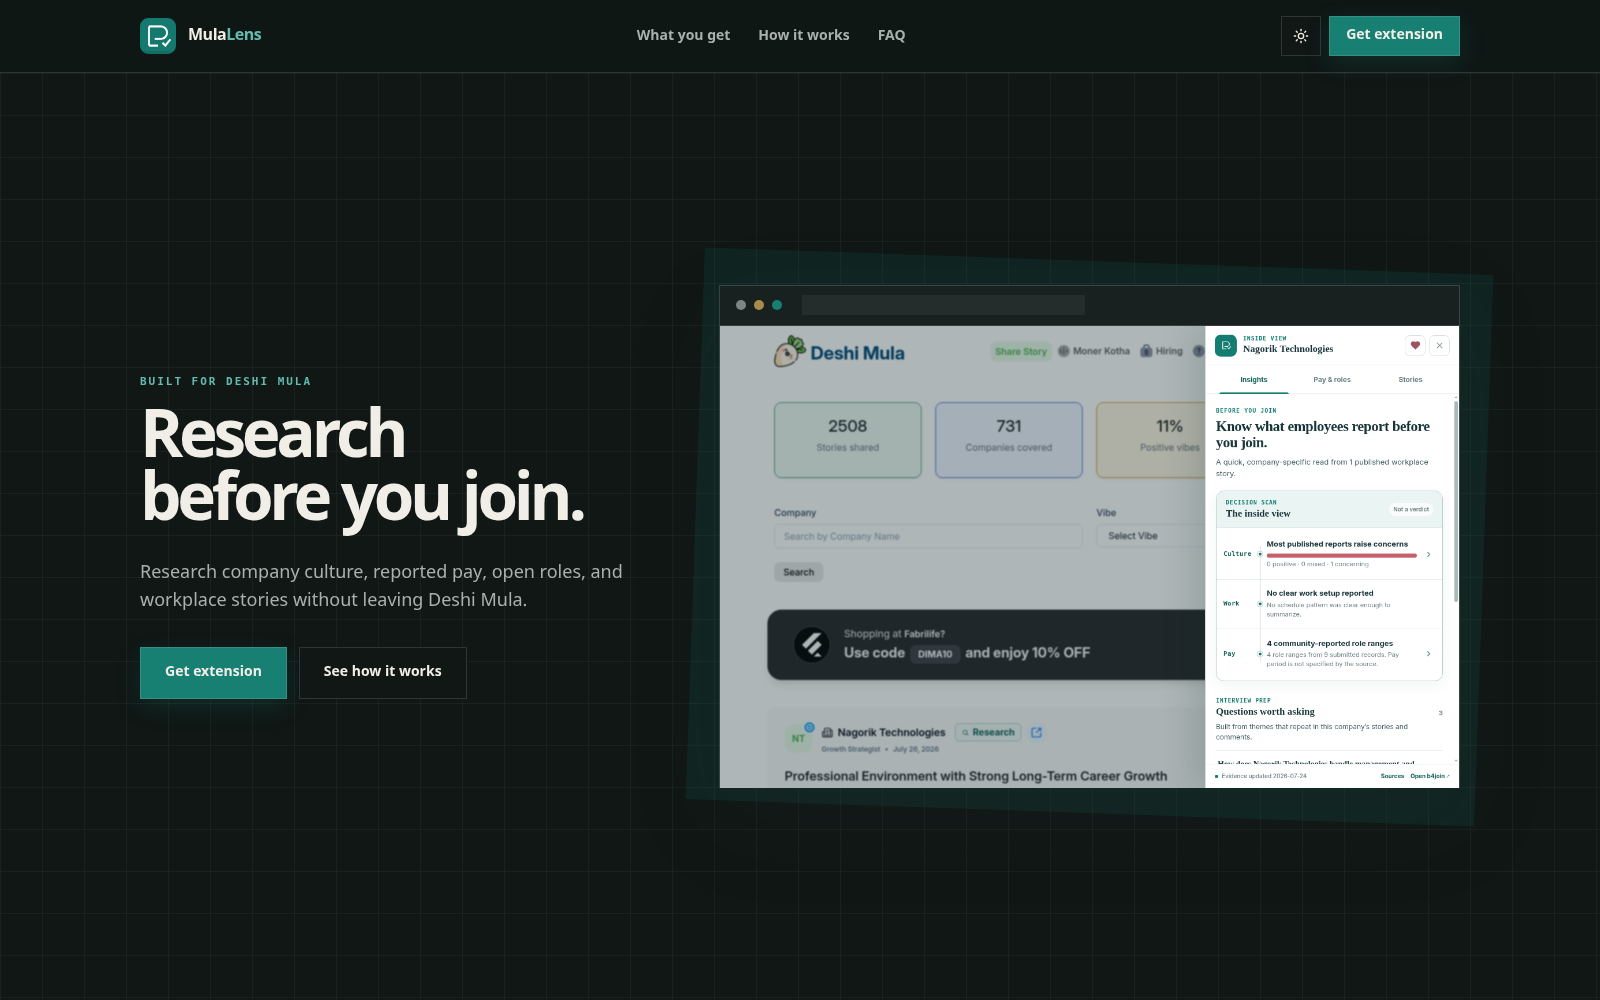Screen dimensions: 1600x1000
Task: Click the preview window address bar
Action: (x=943, y=305)
